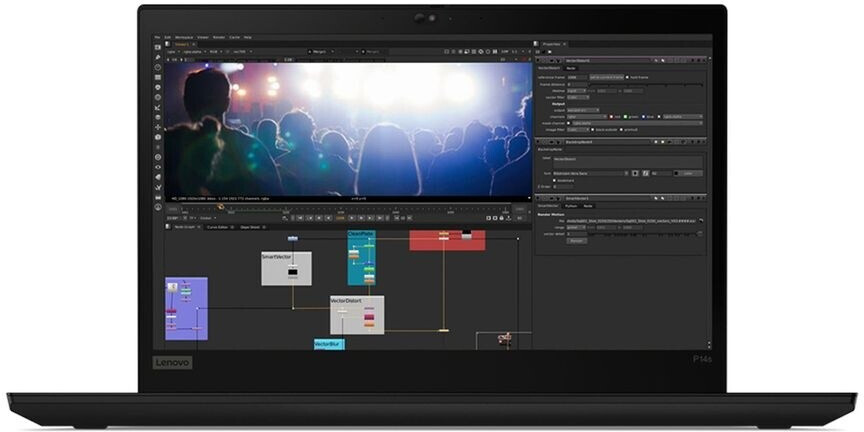Click the Transform nodes toolbar icon

tap(158, 127)
